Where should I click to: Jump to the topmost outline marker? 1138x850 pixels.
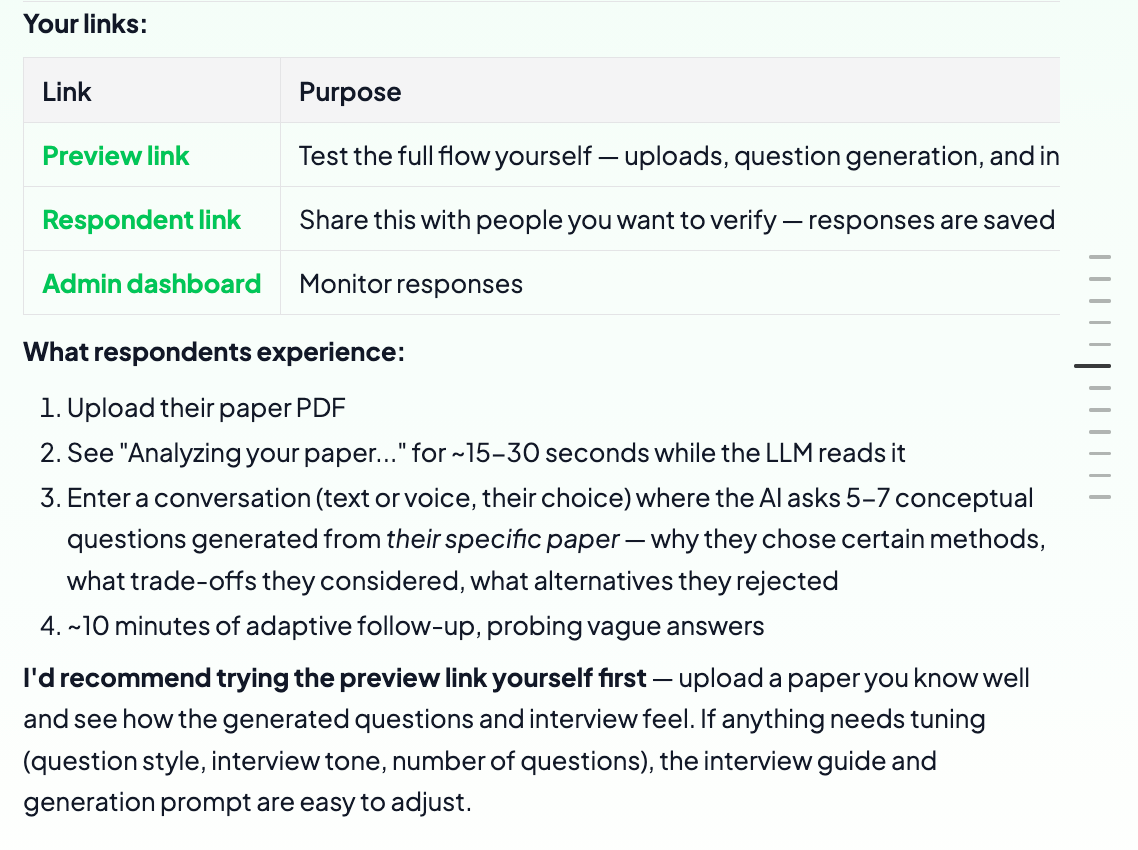1100,257
